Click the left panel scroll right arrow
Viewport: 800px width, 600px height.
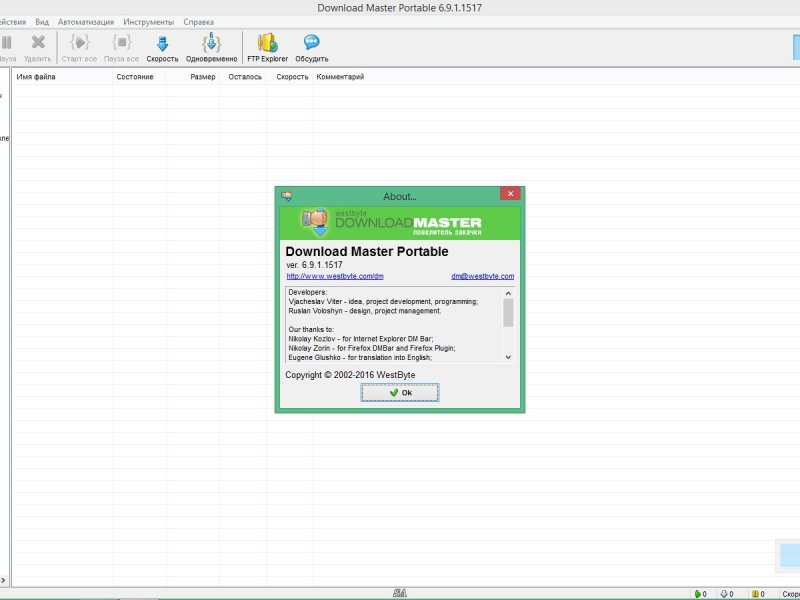[3, 580]
